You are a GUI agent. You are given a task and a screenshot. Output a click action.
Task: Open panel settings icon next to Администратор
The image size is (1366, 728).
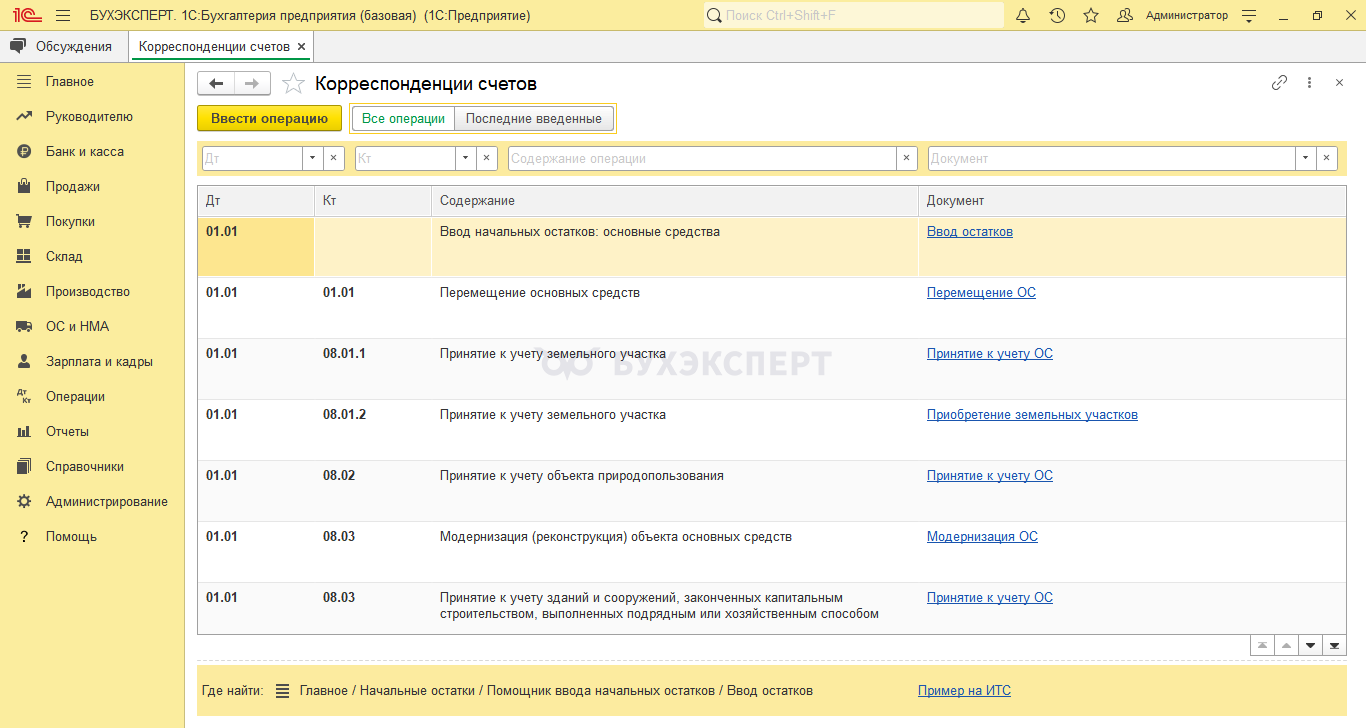[x=1248, y=15]
